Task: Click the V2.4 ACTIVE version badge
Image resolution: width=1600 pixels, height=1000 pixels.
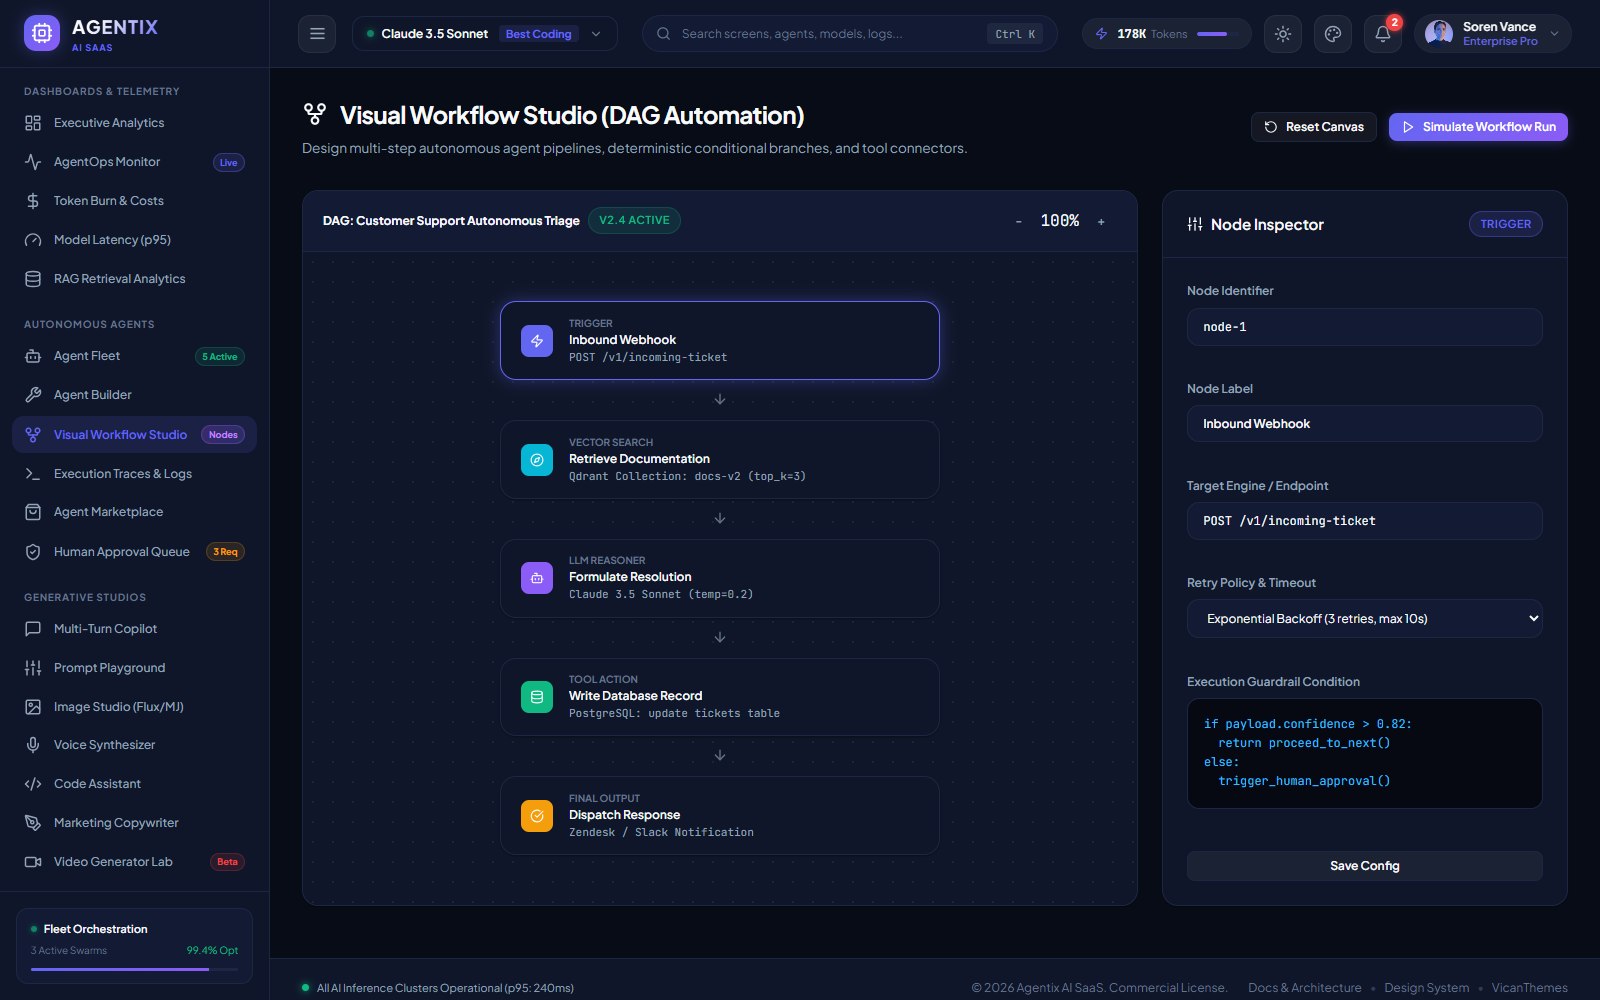Action: (x=634, y=221)
